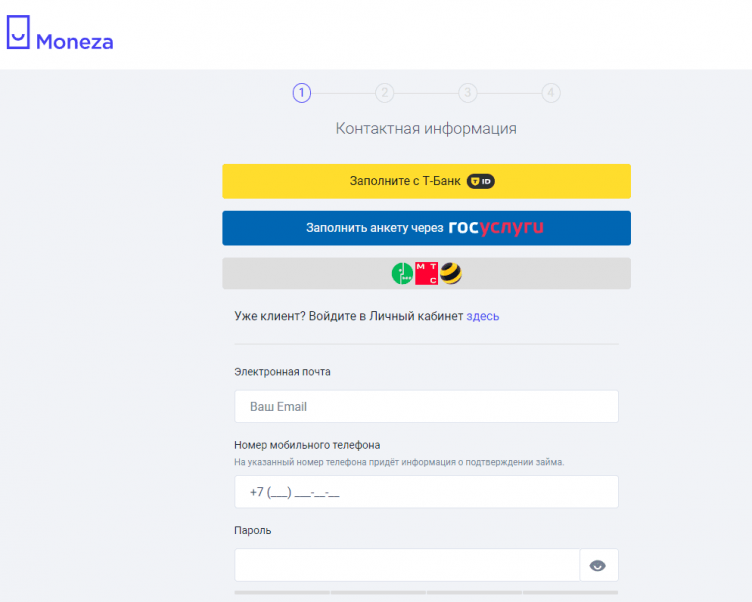The width and height of the screenshot is (752, 602).
Task: Go to step 1 in progress indicator
Action: click(302, 93)
